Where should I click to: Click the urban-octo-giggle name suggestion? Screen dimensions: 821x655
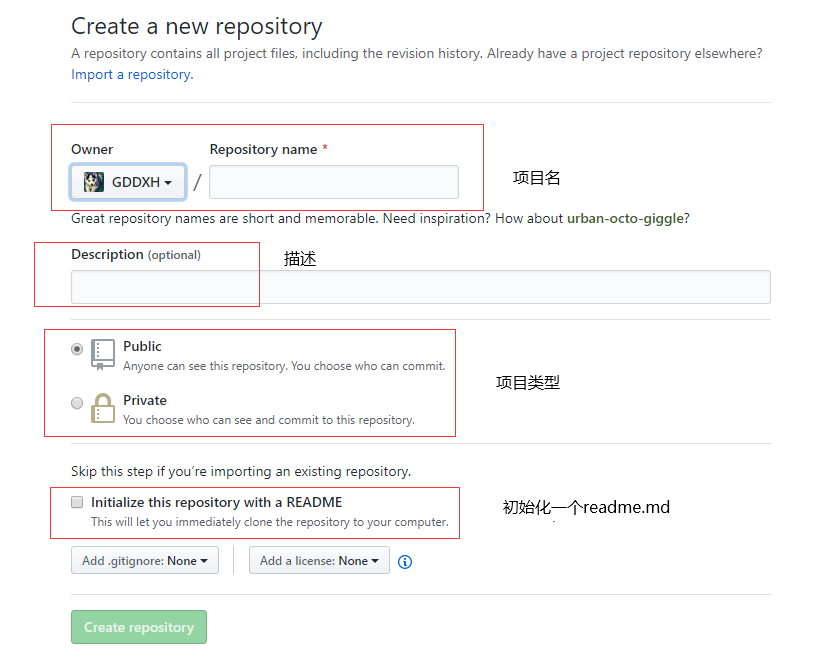click(x=625, y=218)
